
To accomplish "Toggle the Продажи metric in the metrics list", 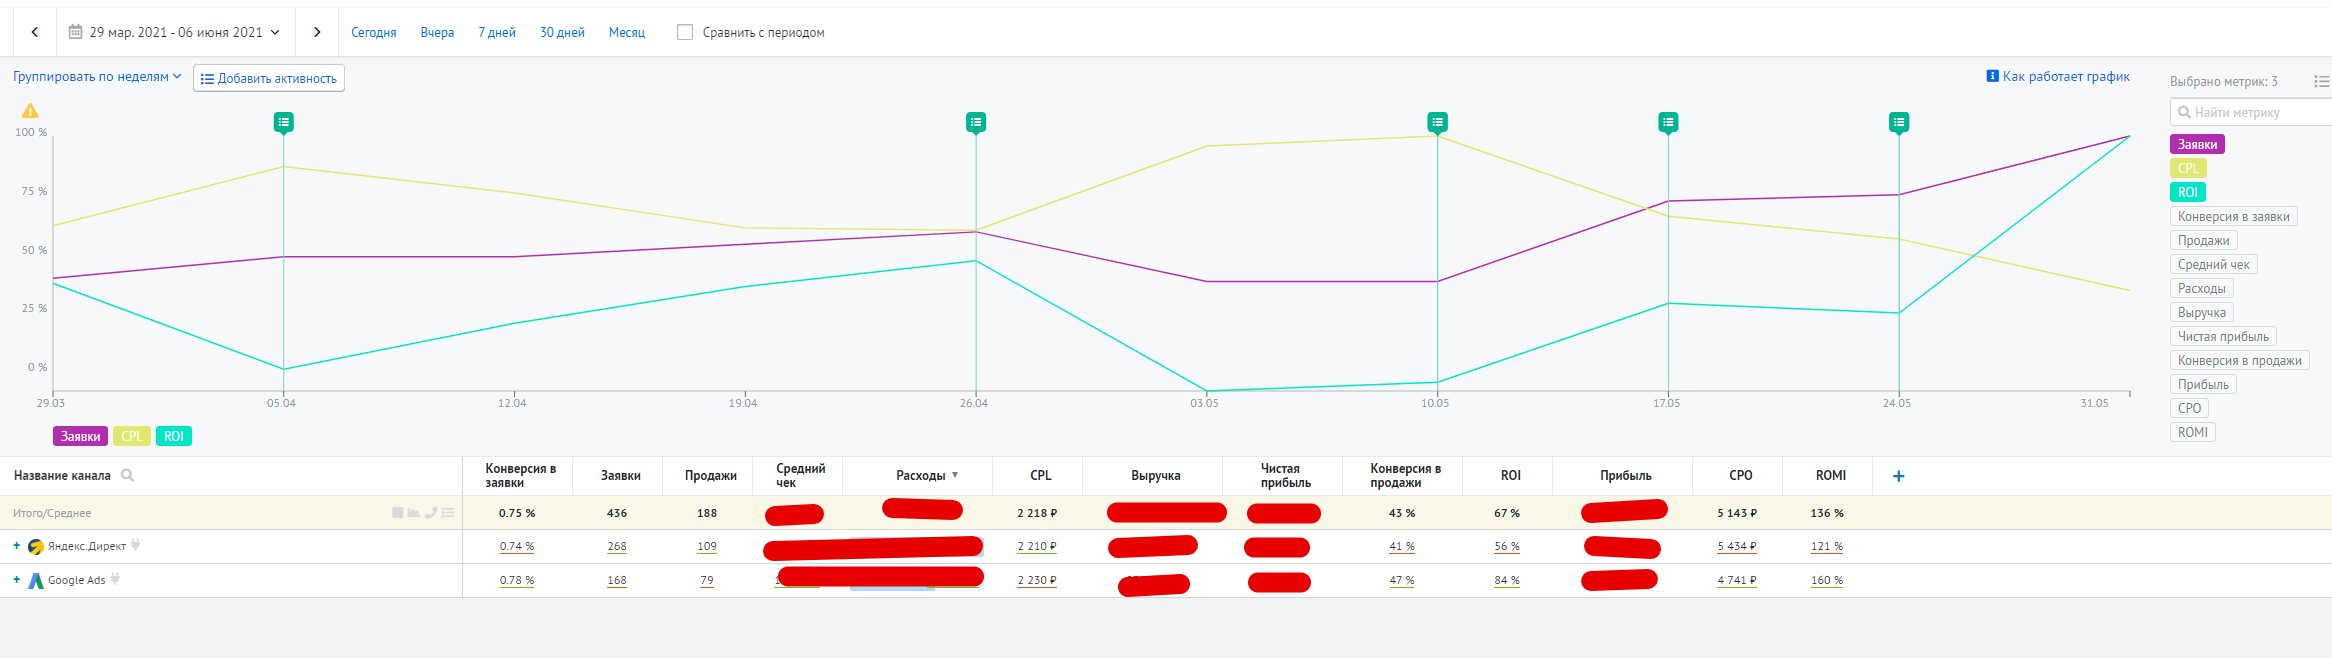I will [x=2203, y=240].
